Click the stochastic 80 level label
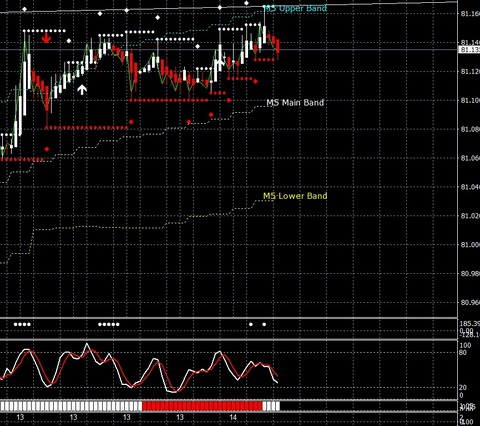The width and height of the screenshot is (480, 426). tap(463, 352)
